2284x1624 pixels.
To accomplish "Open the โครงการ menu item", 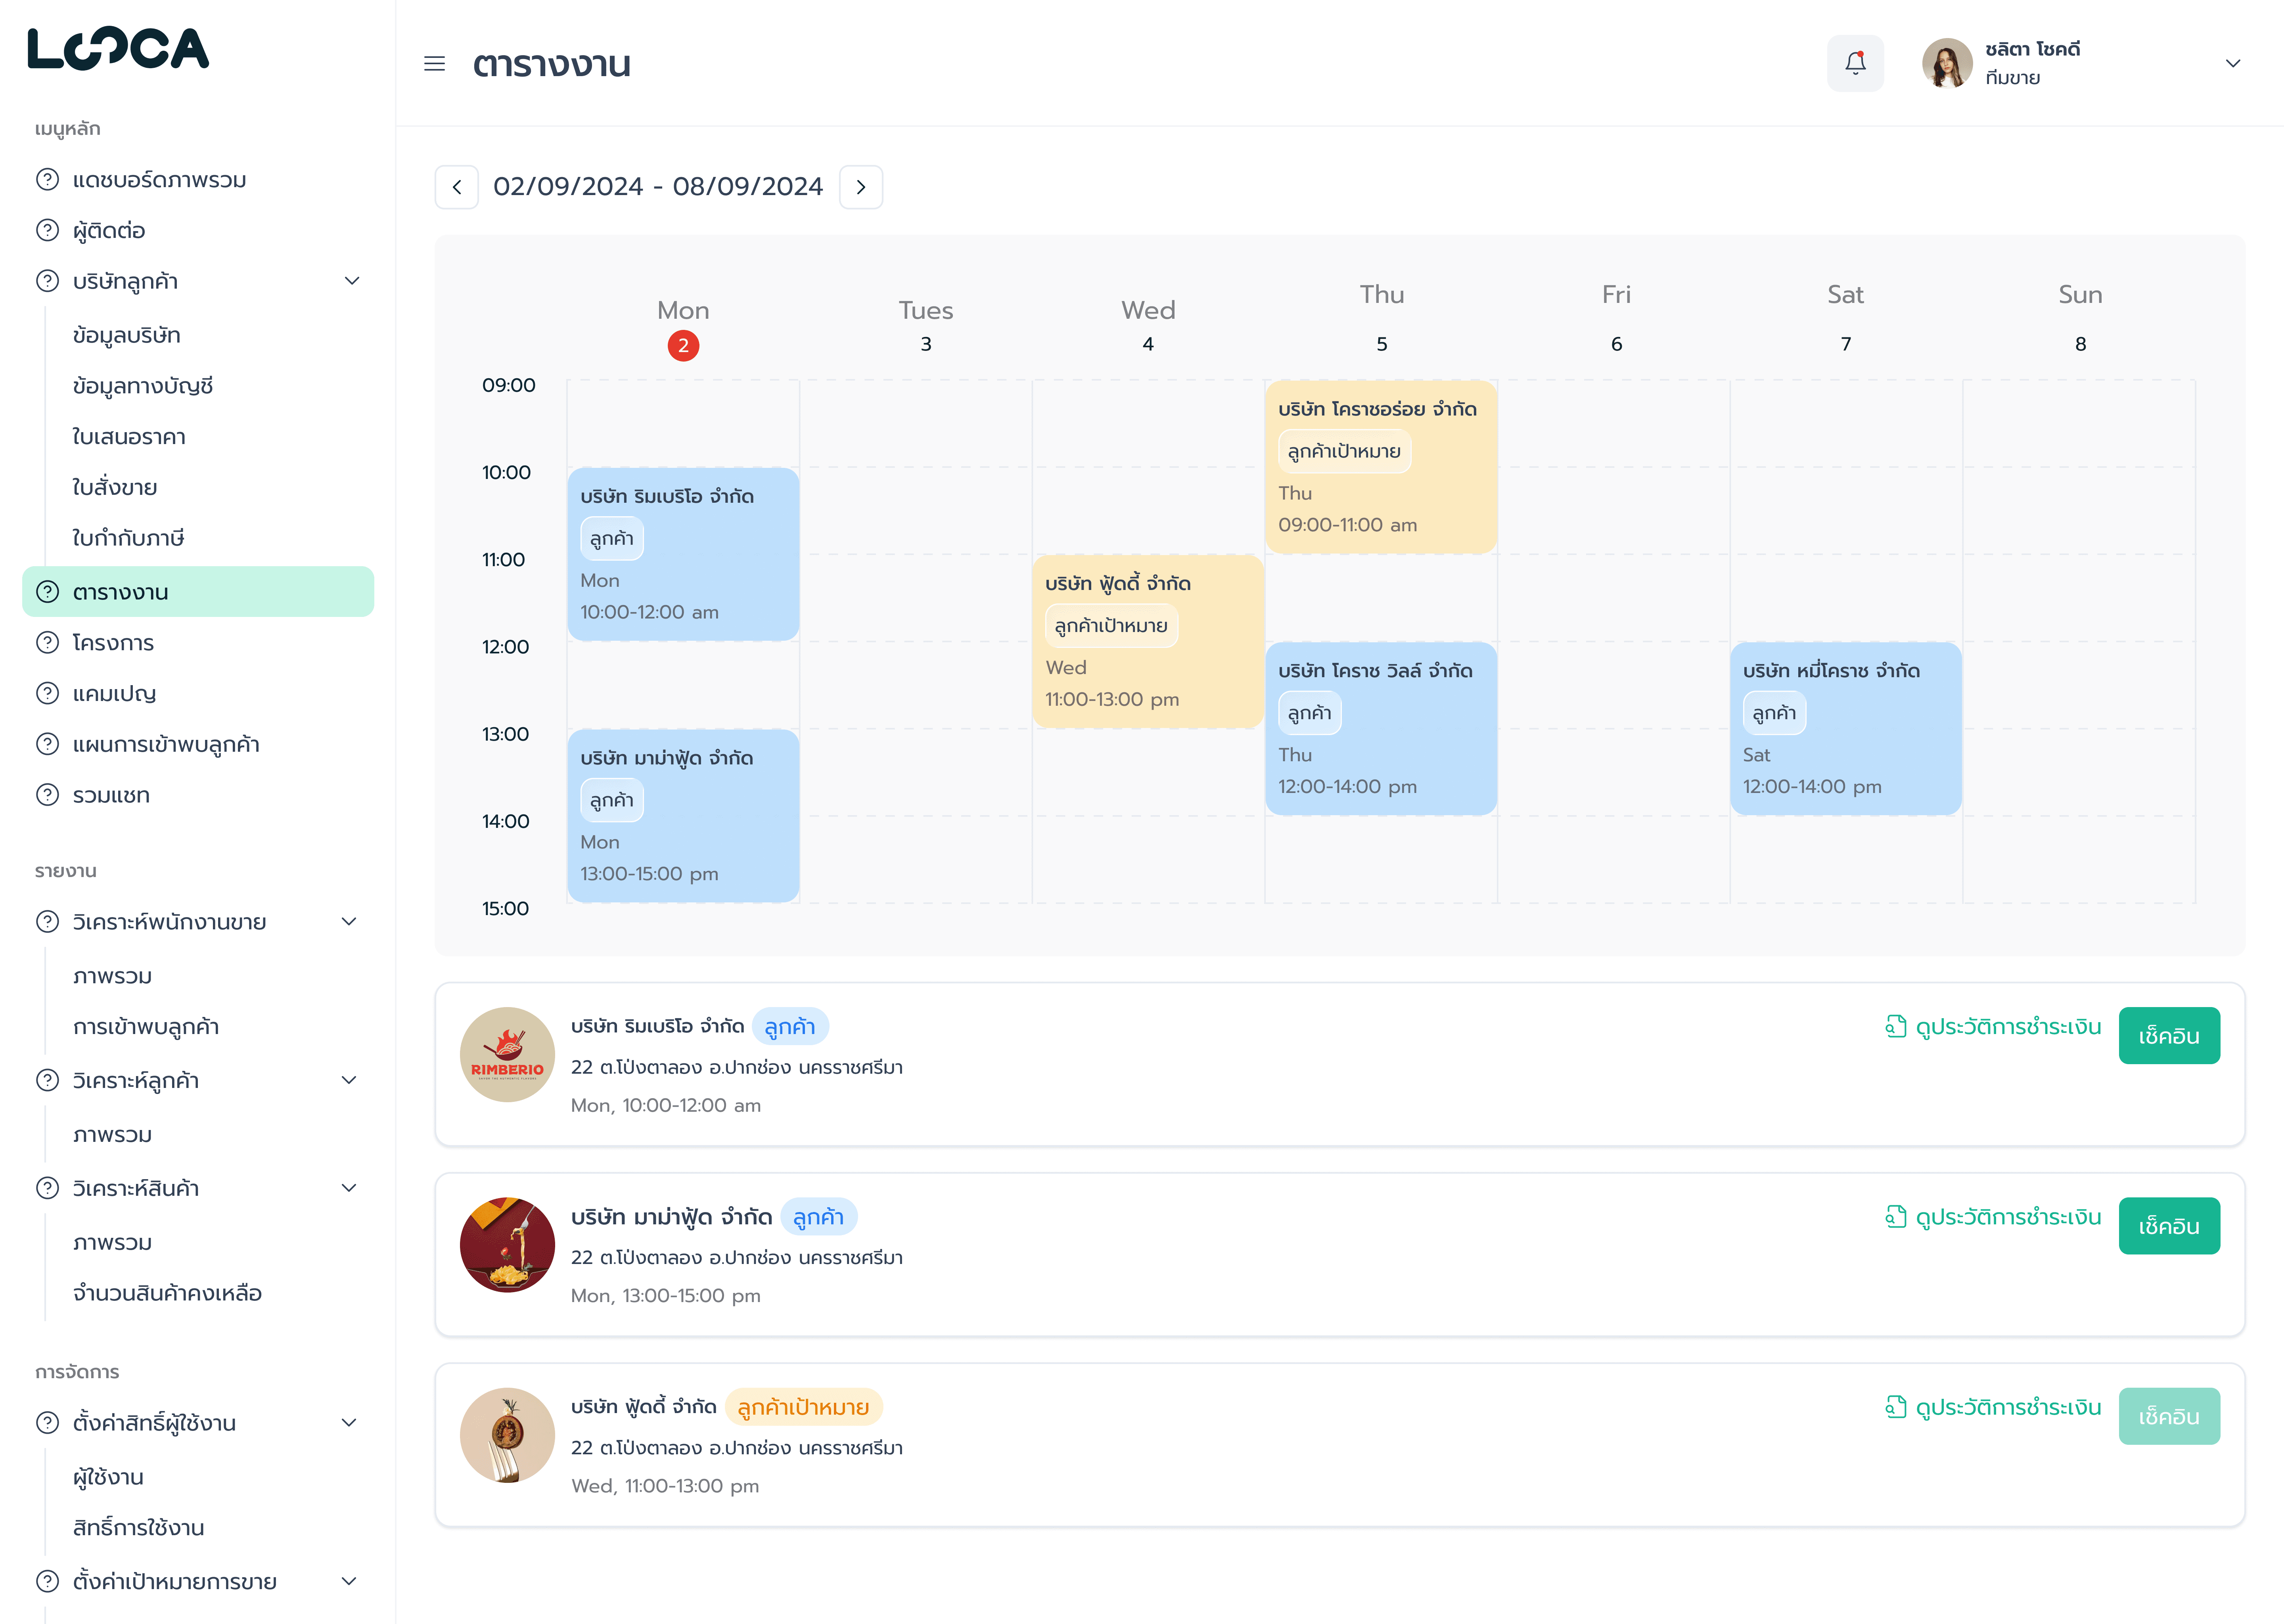I will click(x=113, y=643).
